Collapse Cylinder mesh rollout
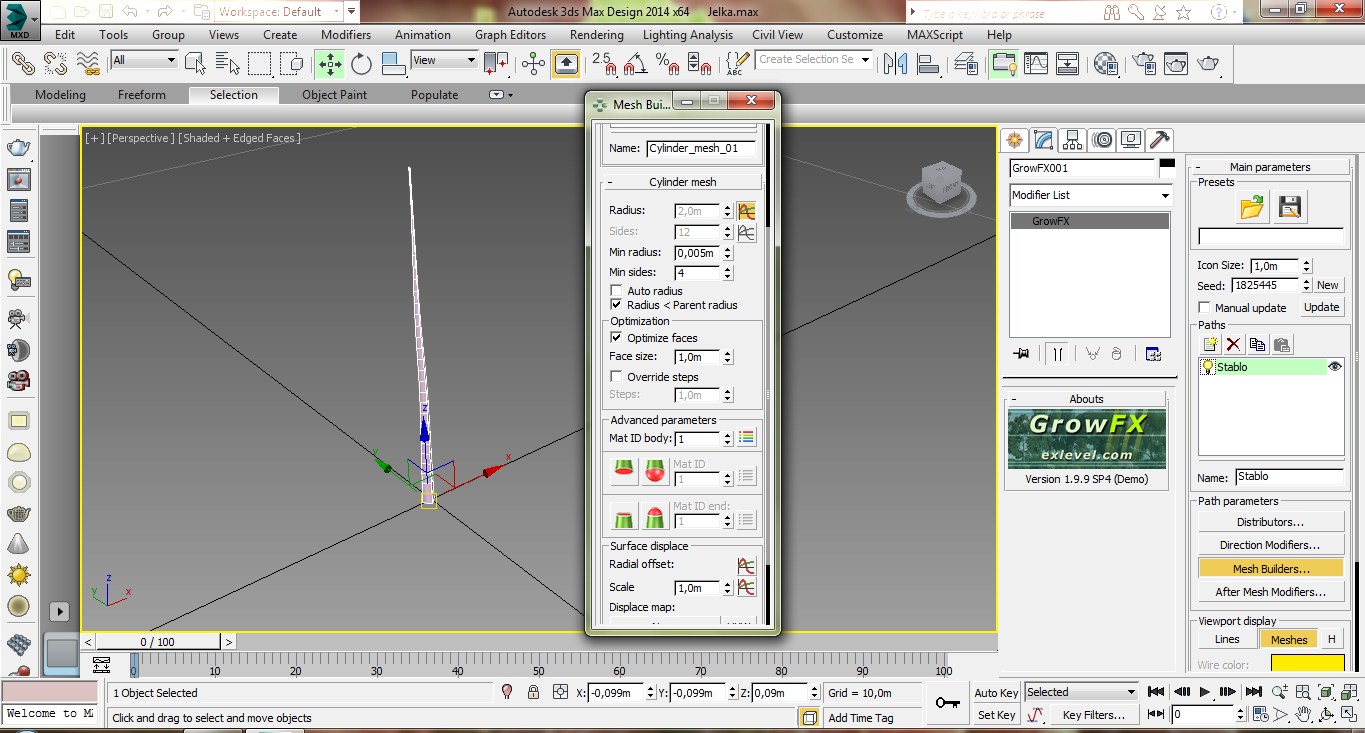The height and width of the screenshot is (733, 1365). pyautogui.click(x=682, y=182)
